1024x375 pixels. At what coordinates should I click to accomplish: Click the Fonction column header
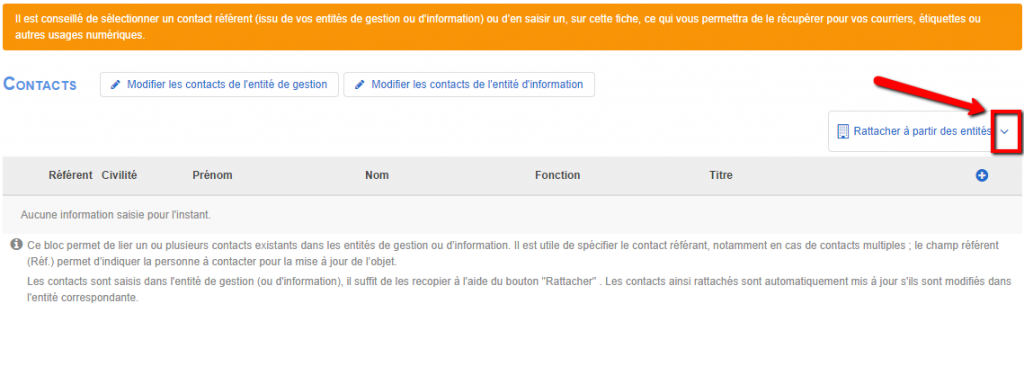point(557,175)
